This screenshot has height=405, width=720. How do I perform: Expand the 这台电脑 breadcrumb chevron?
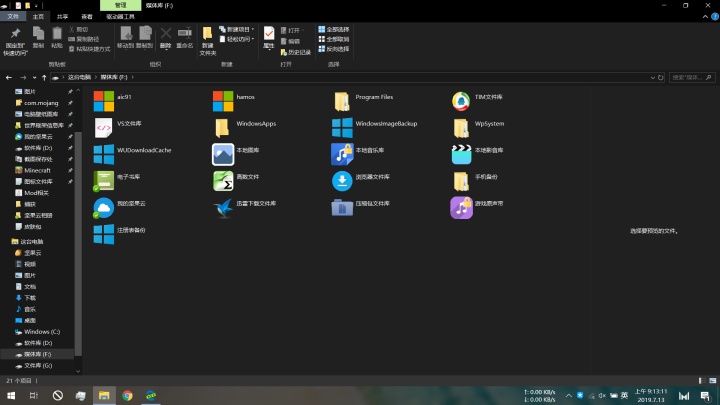pos(96,77)
